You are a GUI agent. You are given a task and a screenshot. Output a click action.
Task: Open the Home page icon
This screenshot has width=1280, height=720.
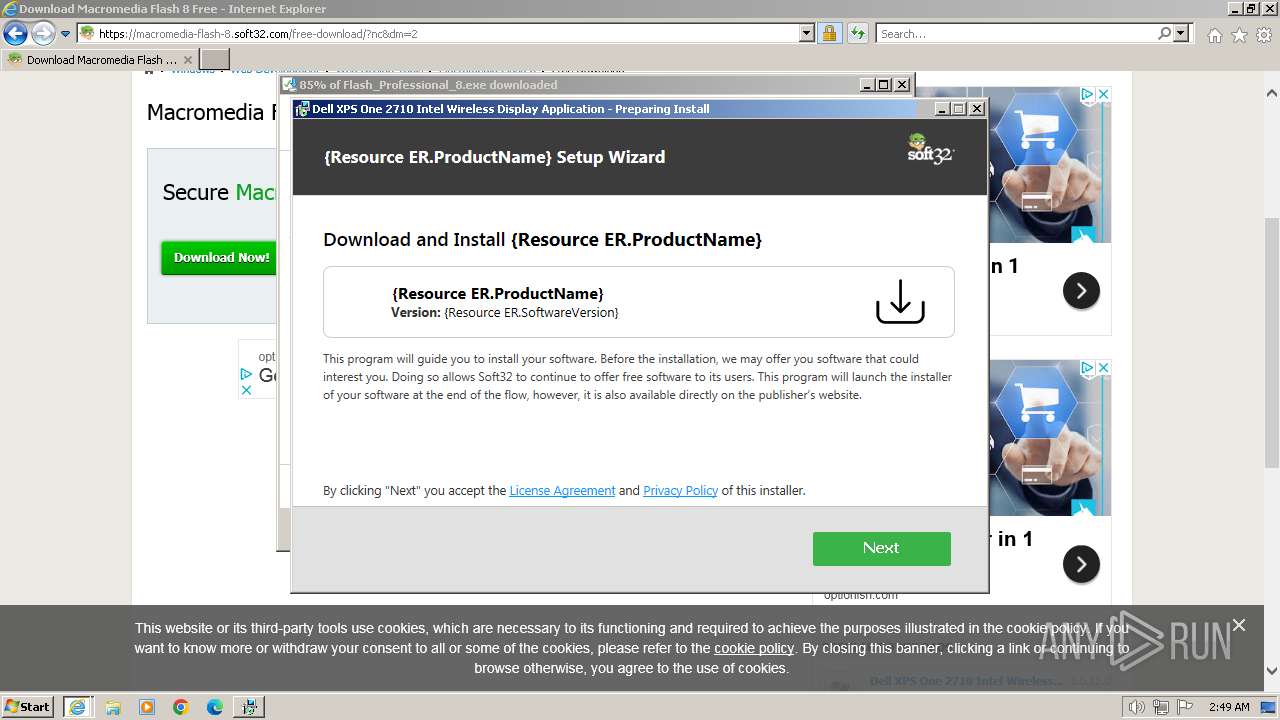(x=1214, y=35)
